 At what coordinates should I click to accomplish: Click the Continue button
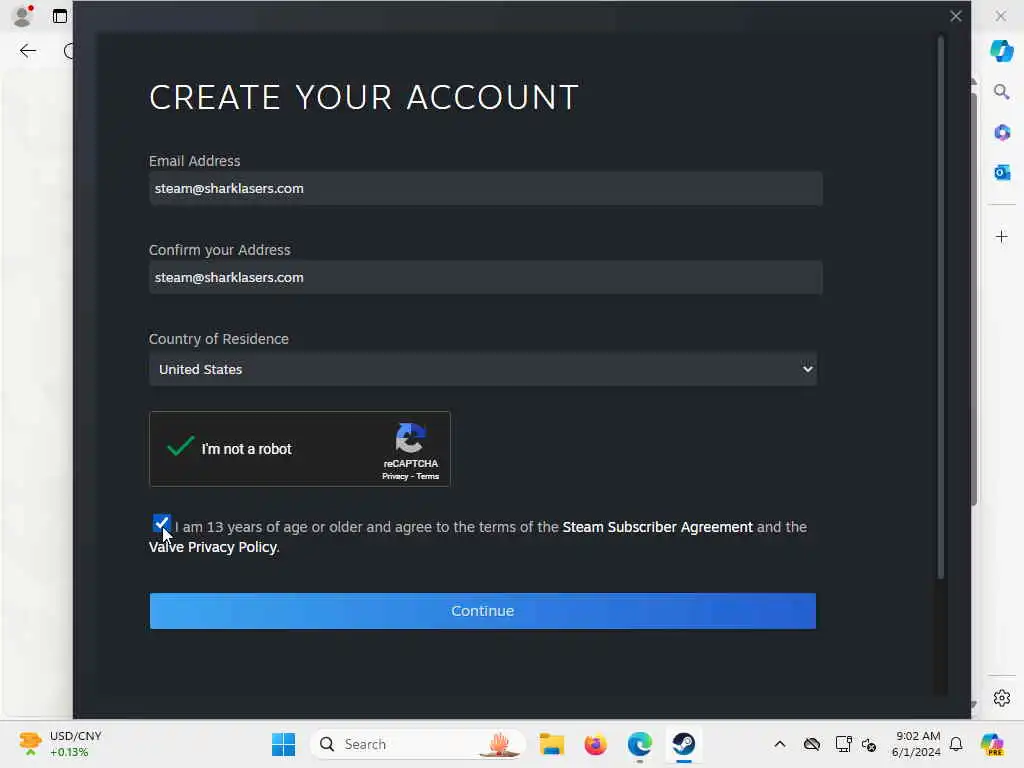(x=483, y=611)
